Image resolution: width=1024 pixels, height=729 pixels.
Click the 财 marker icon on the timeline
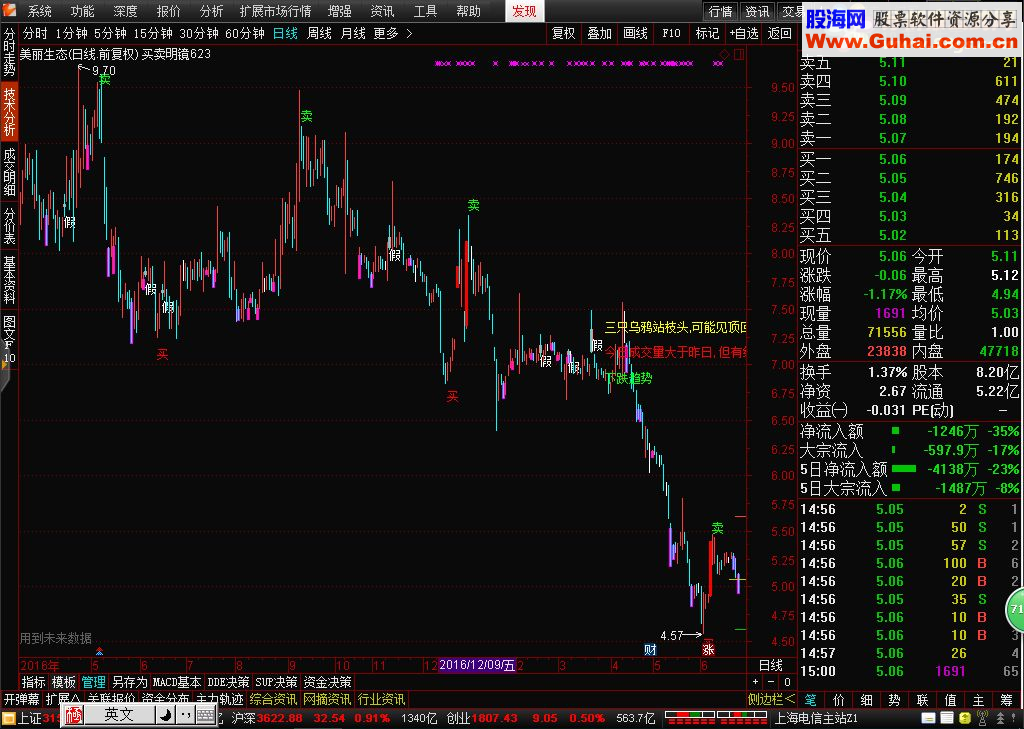pyautogui.click(x=650, y=649)
